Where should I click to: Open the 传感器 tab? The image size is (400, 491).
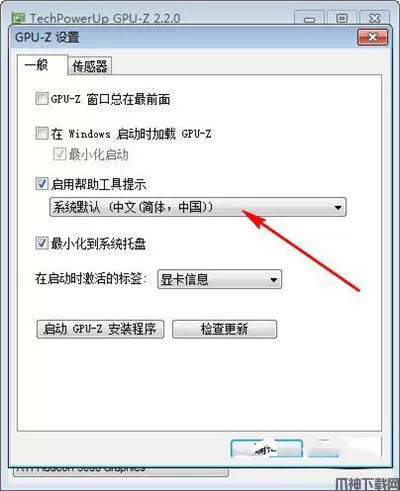[x=90, y=66]
